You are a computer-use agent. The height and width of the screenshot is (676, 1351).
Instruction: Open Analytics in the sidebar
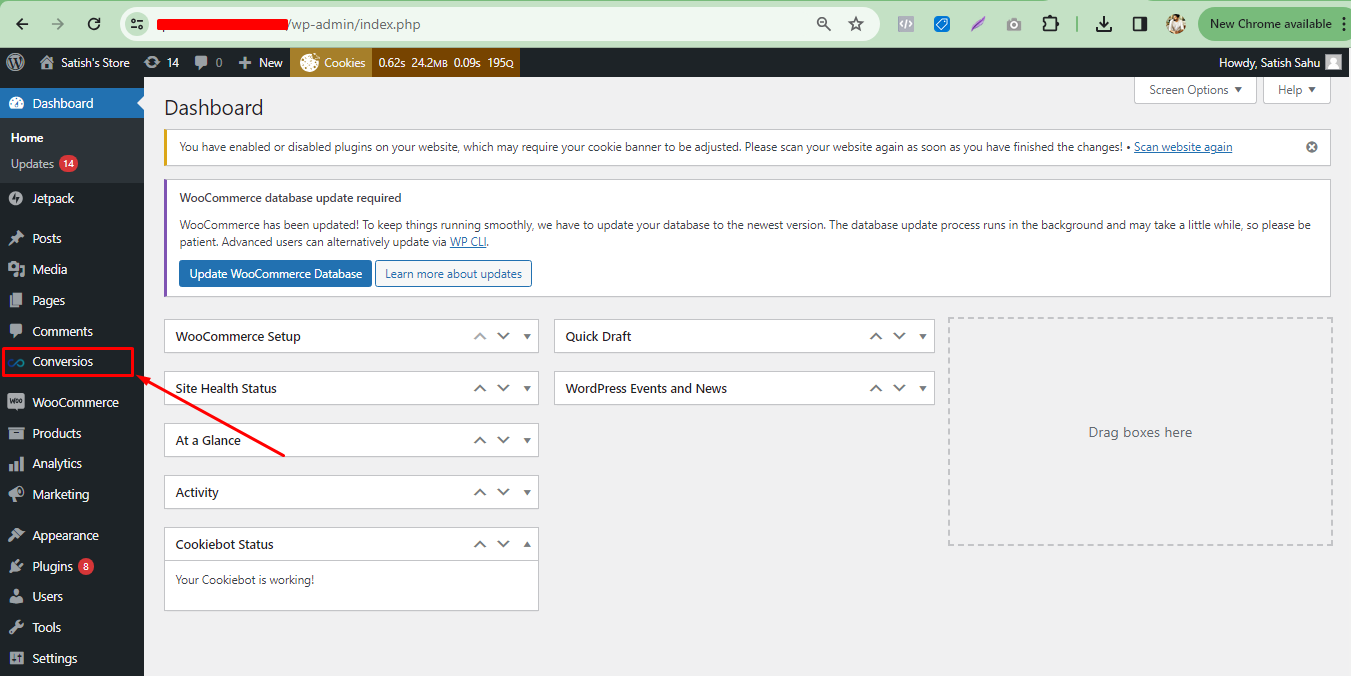tap(72, 463)
